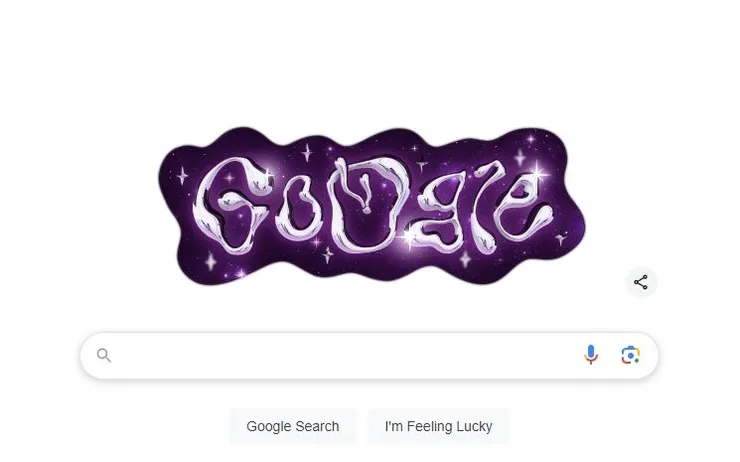740x462 pixels.
Task: Open the purple galaxy Google doodle
Action: (x=371, y=206)
